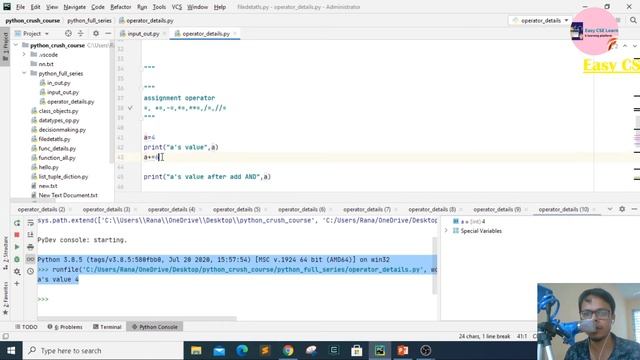Viewport: 640px width, 360px height.
Task: Expand the .vscode folder
Action: coord(24,54)
